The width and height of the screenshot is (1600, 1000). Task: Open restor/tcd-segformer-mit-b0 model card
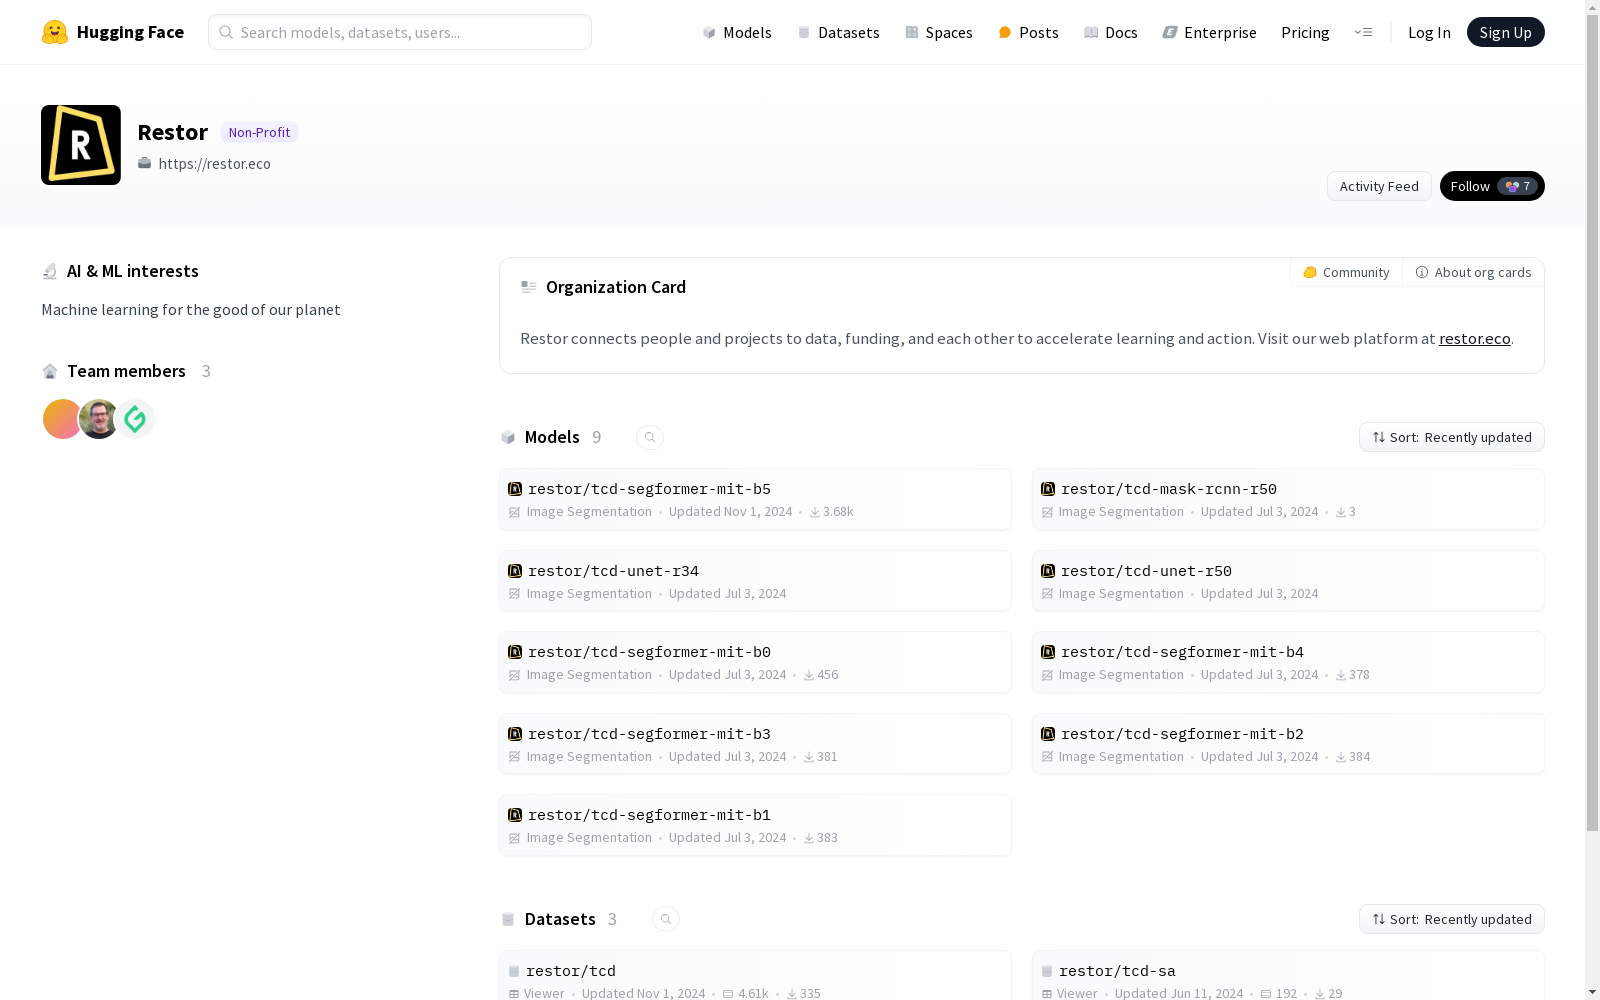(755, 662)
